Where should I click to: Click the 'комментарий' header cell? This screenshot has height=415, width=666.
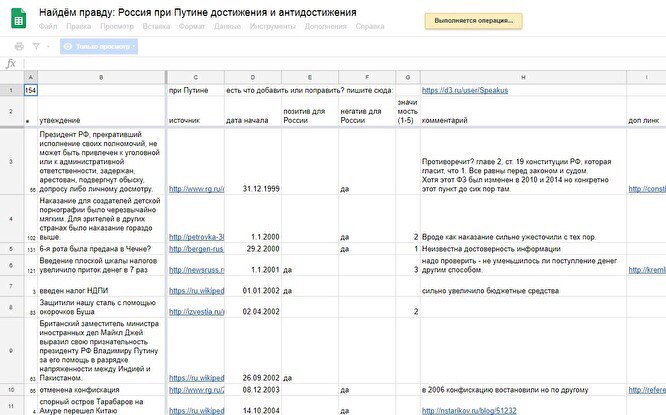[x=523, y=111]
